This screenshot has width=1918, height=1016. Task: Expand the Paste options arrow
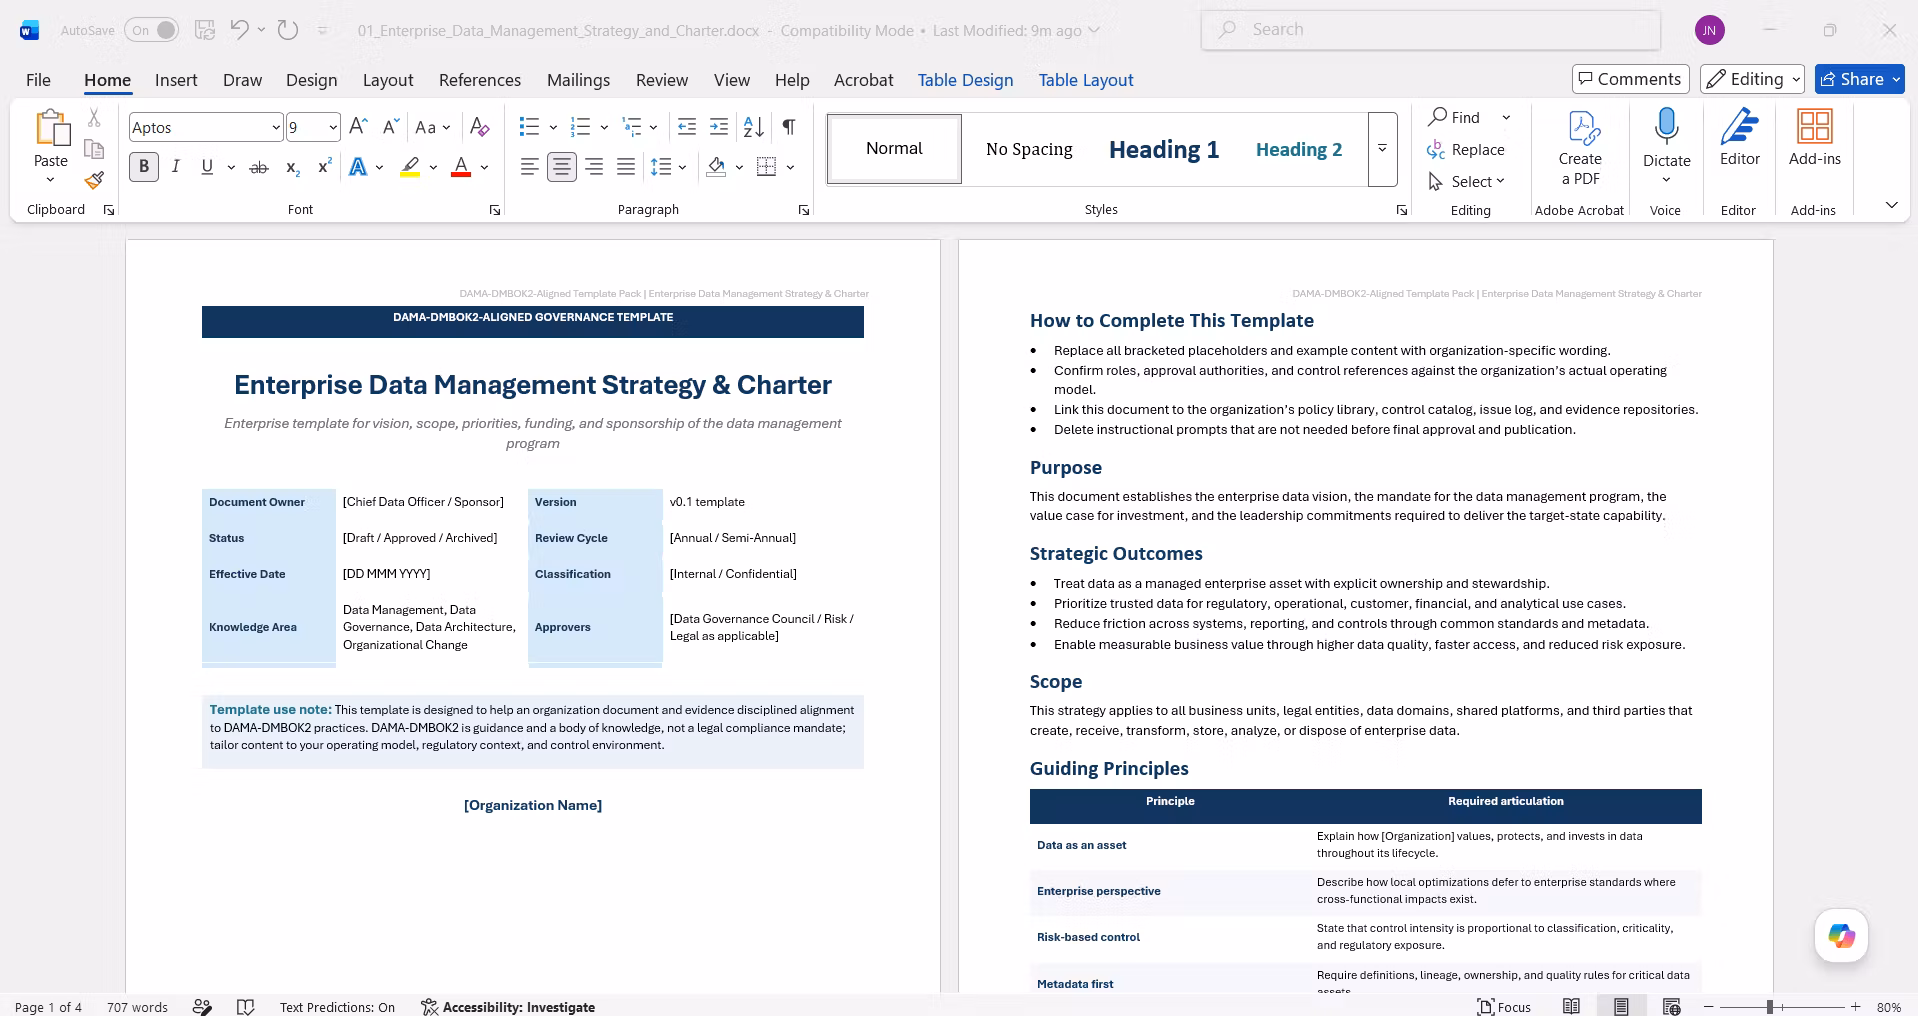click(50, 180)
